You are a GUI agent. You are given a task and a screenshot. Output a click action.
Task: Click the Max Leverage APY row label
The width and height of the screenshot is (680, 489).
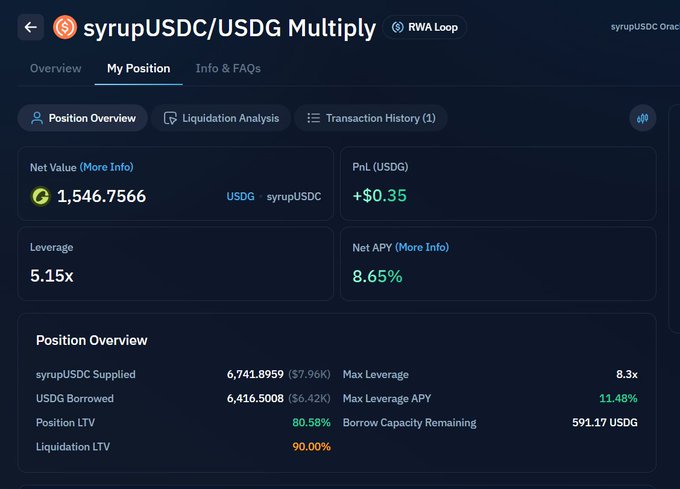tap(387, 398)
